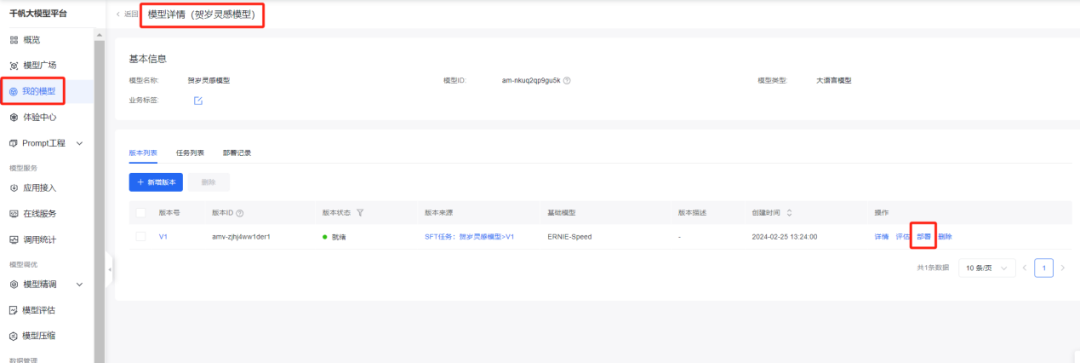Image resolution: width=1080 pixels, height=363 pixels.
Task: Click the next page arrow
Action: coord(1063,268)
